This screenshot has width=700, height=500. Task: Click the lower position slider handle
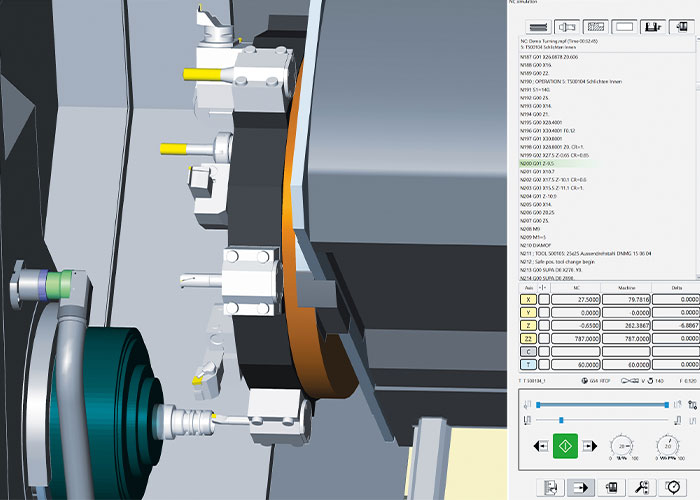pyautogui.click(x=561, y=420)
